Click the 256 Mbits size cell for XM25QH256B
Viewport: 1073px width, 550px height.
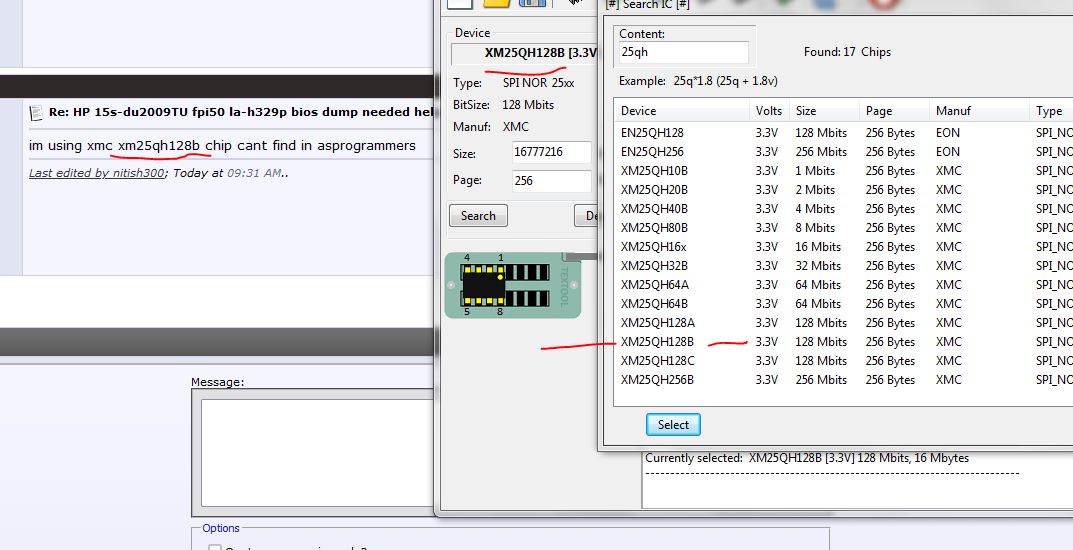821,380
